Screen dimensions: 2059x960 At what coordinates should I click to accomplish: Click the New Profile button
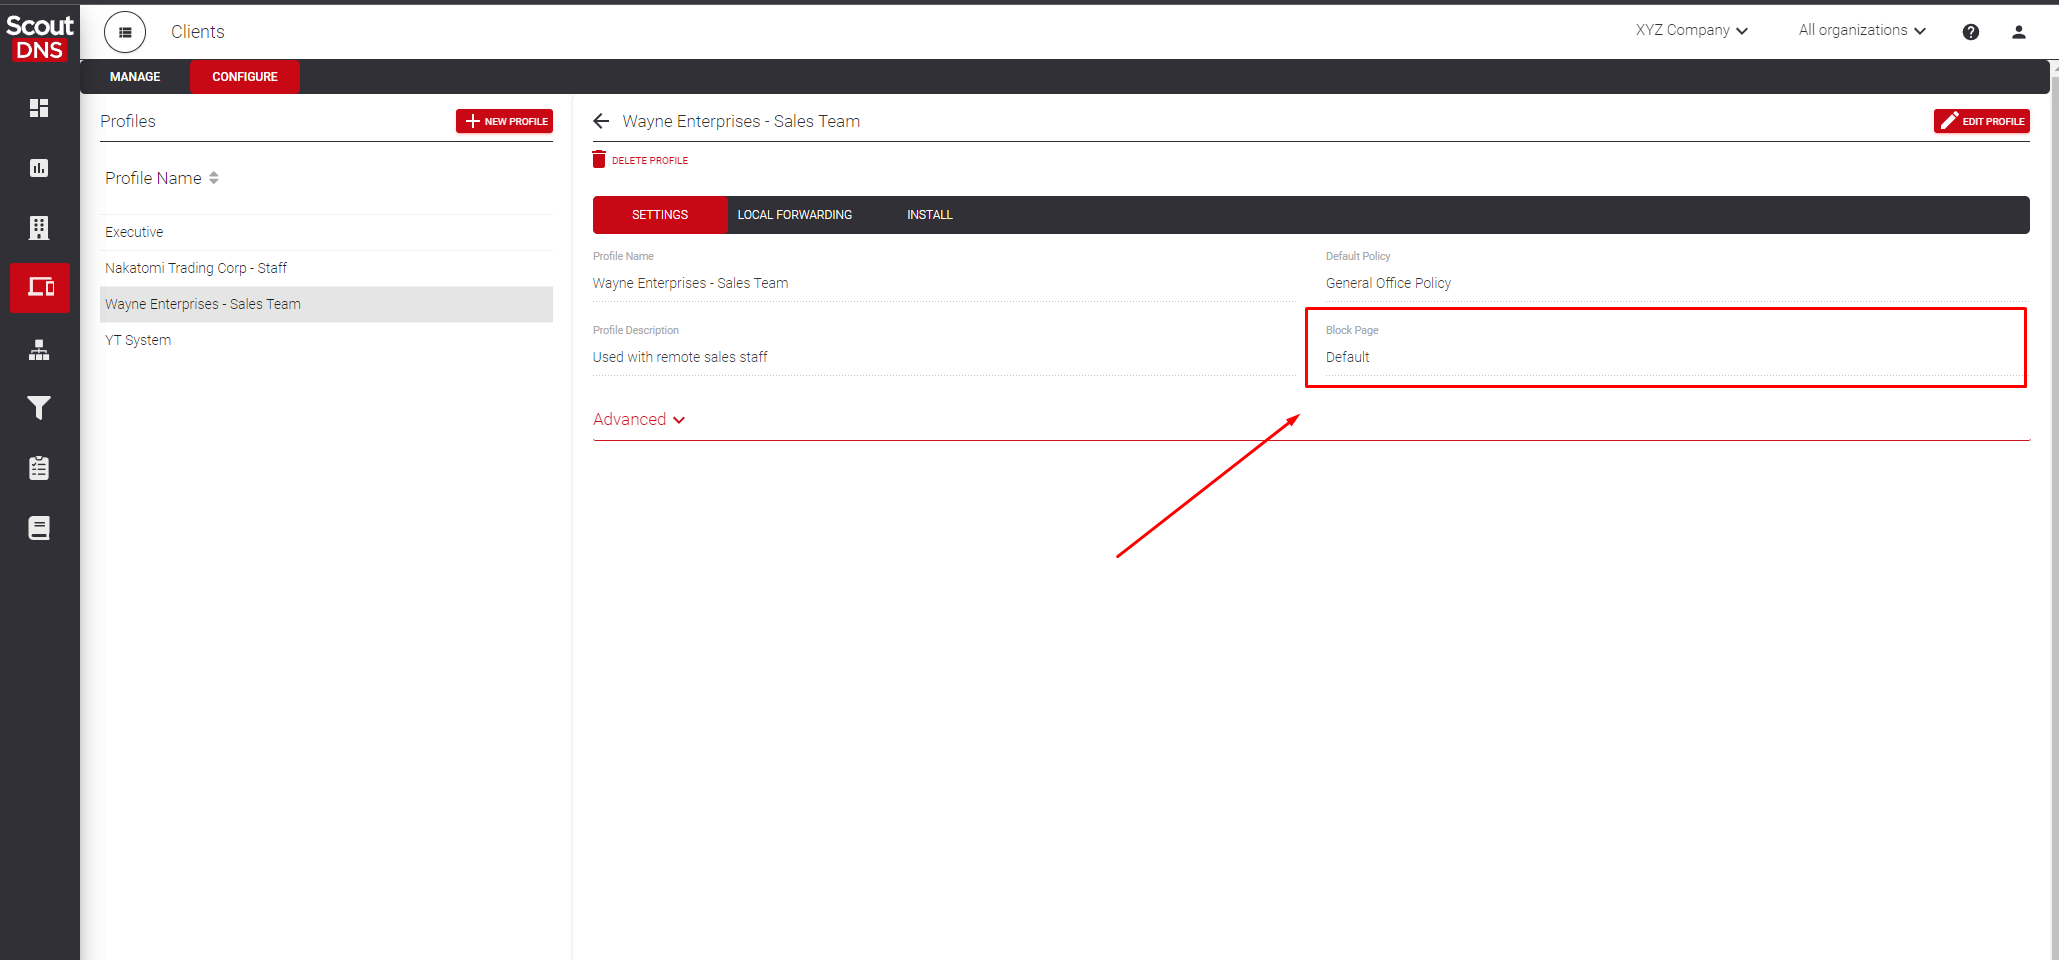pos(505,121)
